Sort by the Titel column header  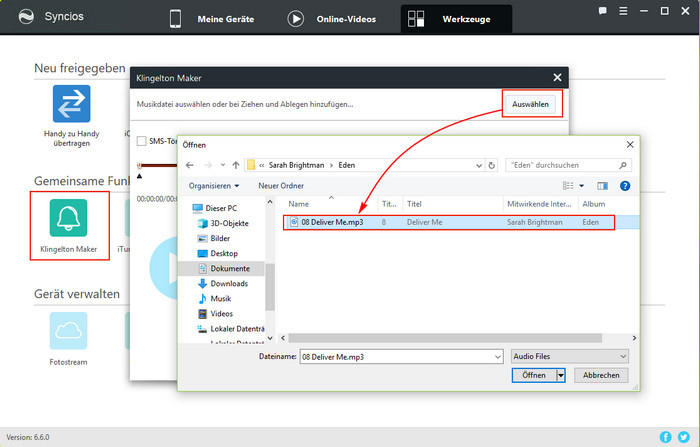pyautogui.click(x=414, y=204)
